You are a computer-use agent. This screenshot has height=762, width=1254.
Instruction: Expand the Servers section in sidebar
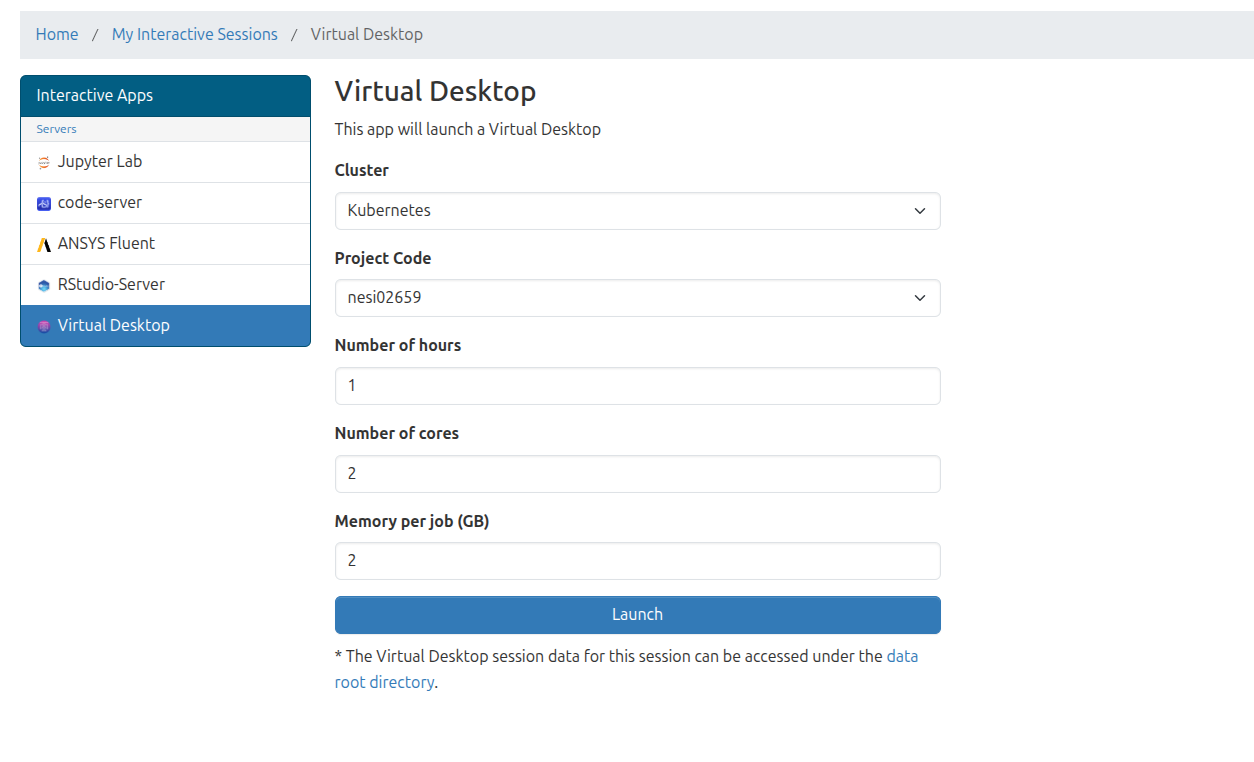56,128
